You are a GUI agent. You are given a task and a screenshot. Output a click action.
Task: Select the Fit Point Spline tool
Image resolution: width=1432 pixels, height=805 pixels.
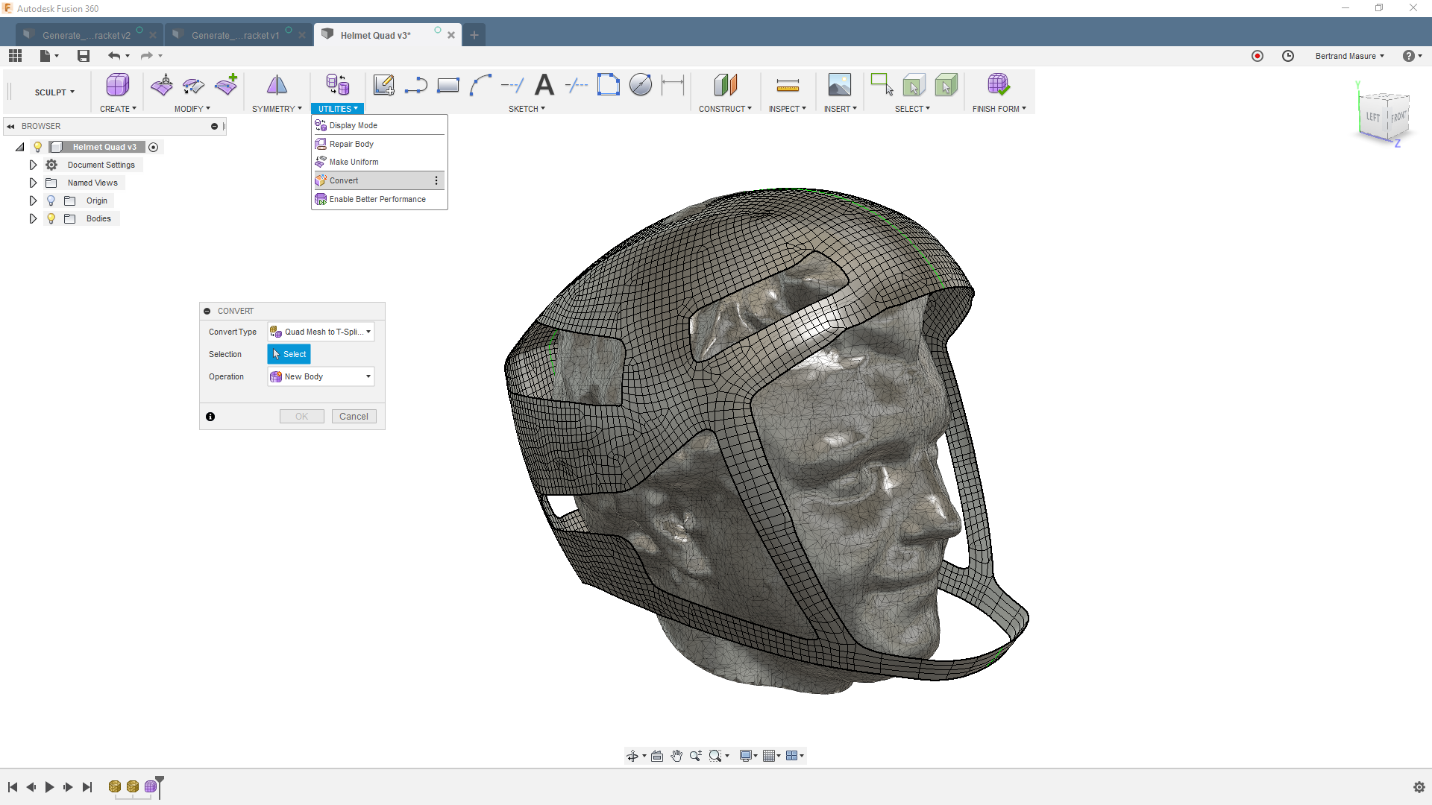(x=479, y=85)
